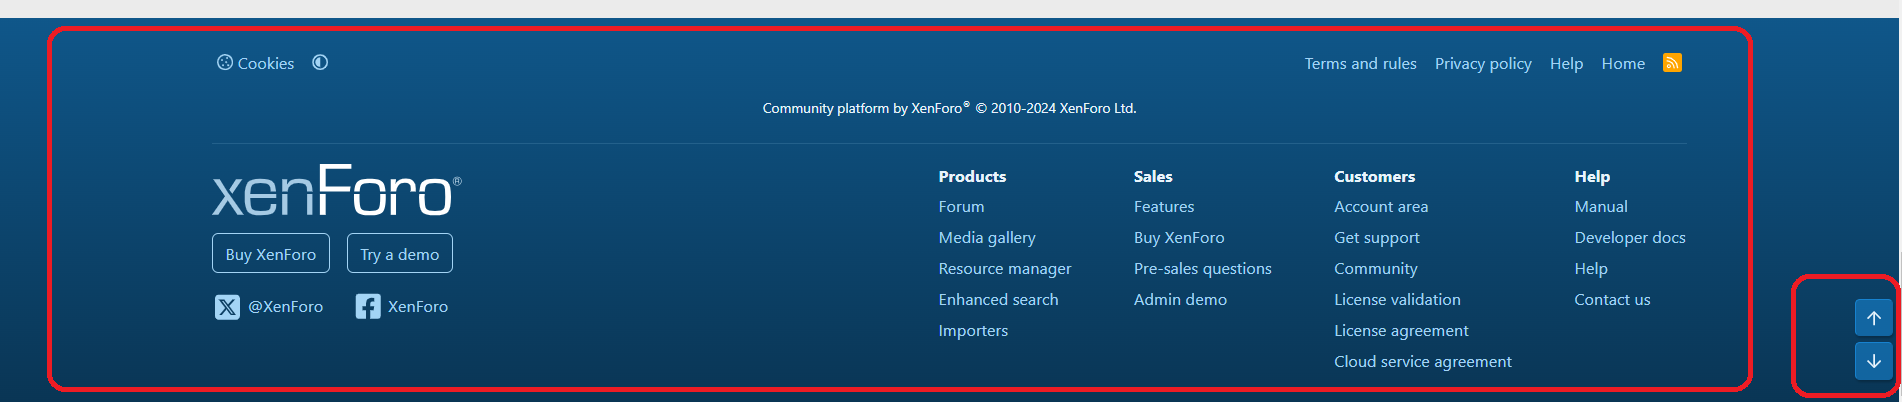Image resolution: width=1902 pixels, height=402 pixels.
Task: Open the @XenForo X (Twitter) profile
Action: [269, 307]
